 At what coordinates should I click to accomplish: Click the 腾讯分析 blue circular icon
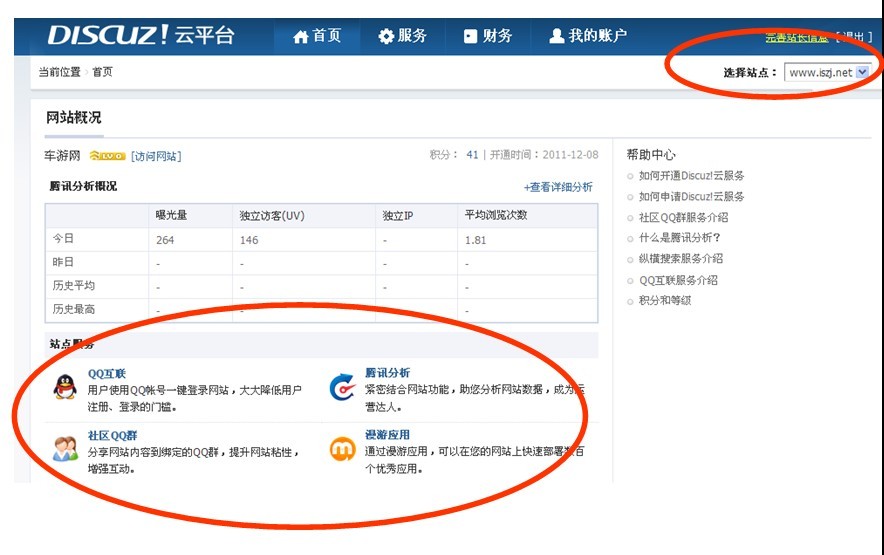pos(342,387)
